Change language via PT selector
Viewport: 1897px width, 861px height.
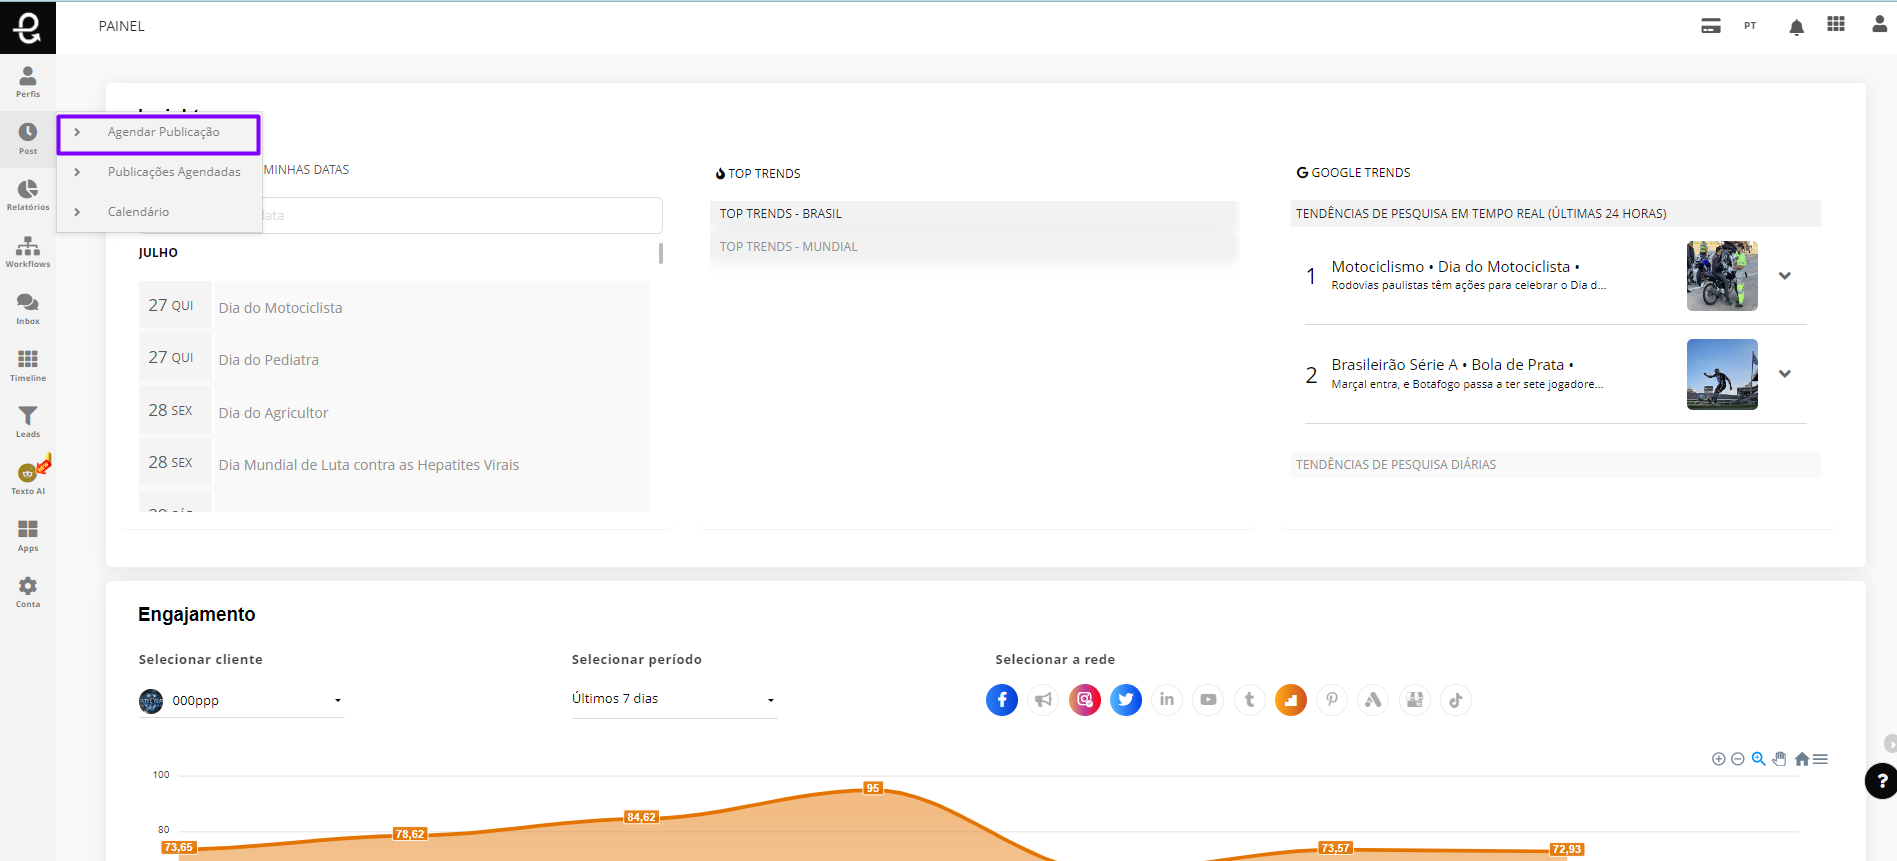point(1750,26)
